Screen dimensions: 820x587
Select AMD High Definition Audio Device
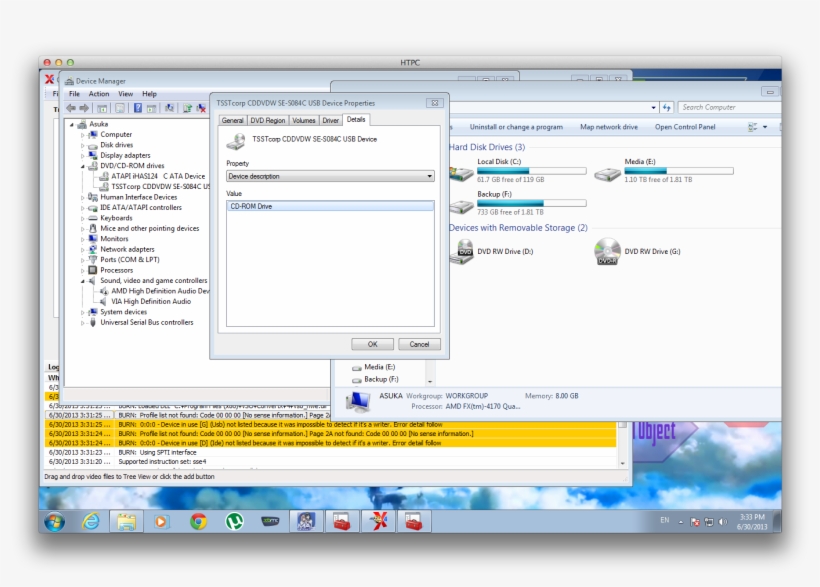[160, 291]
